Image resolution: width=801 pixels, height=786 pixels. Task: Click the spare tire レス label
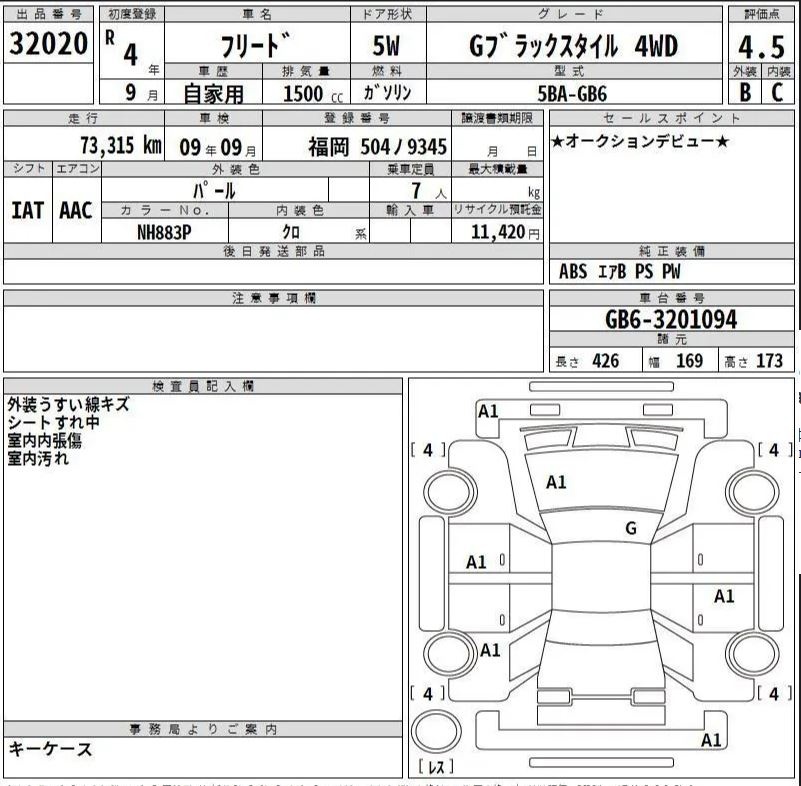coord(435,766)
